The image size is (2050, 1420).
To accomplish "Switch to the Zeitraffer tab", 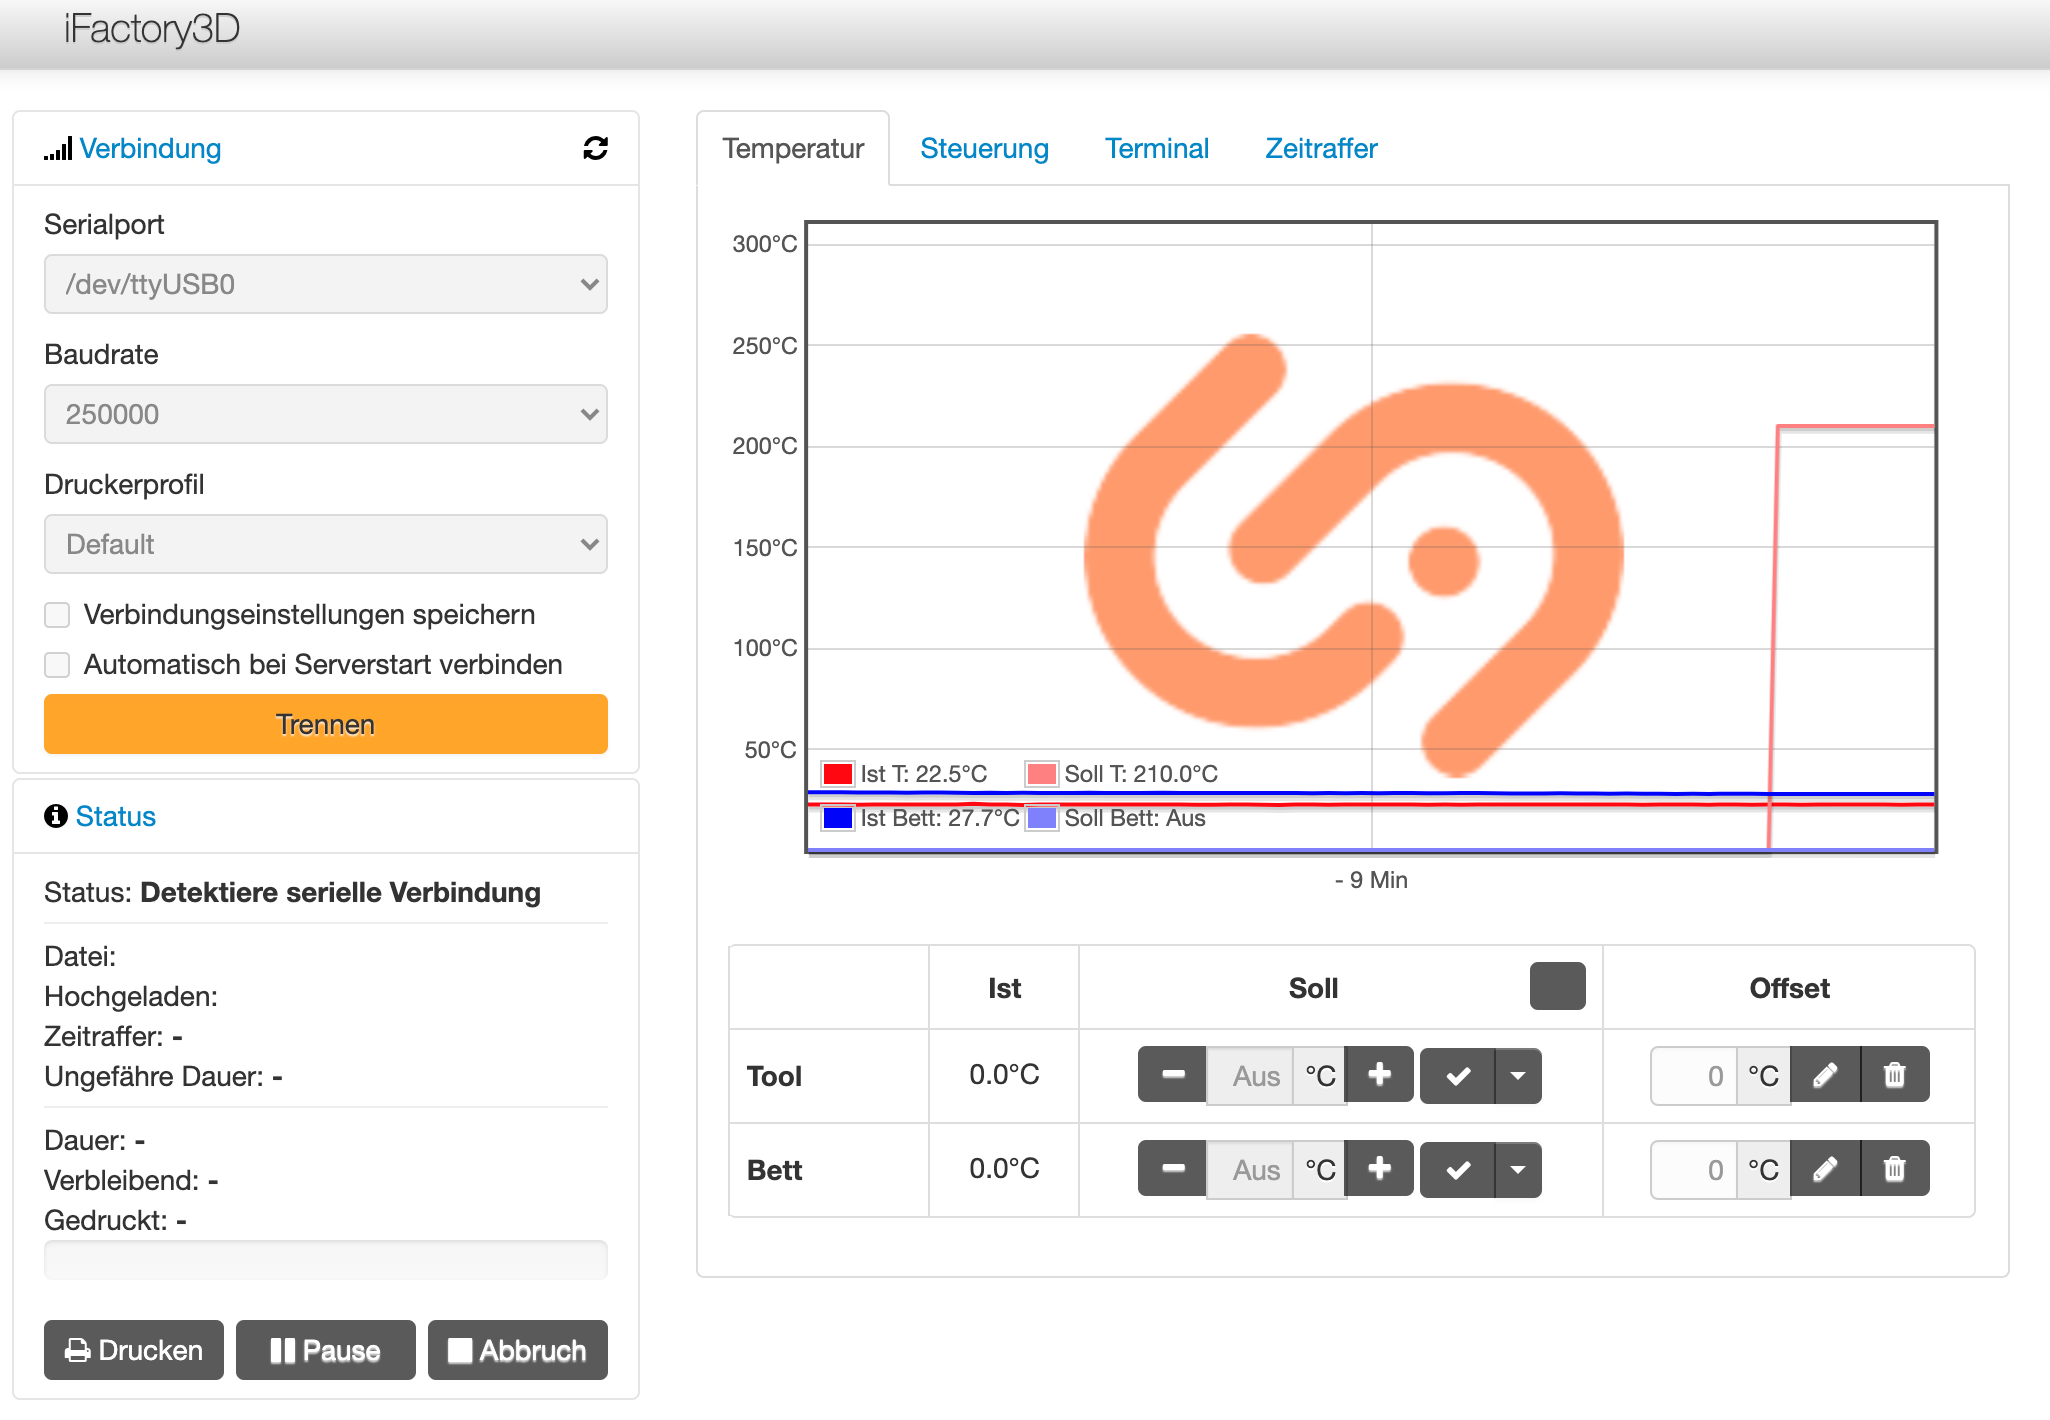I will pos(1321,148).
